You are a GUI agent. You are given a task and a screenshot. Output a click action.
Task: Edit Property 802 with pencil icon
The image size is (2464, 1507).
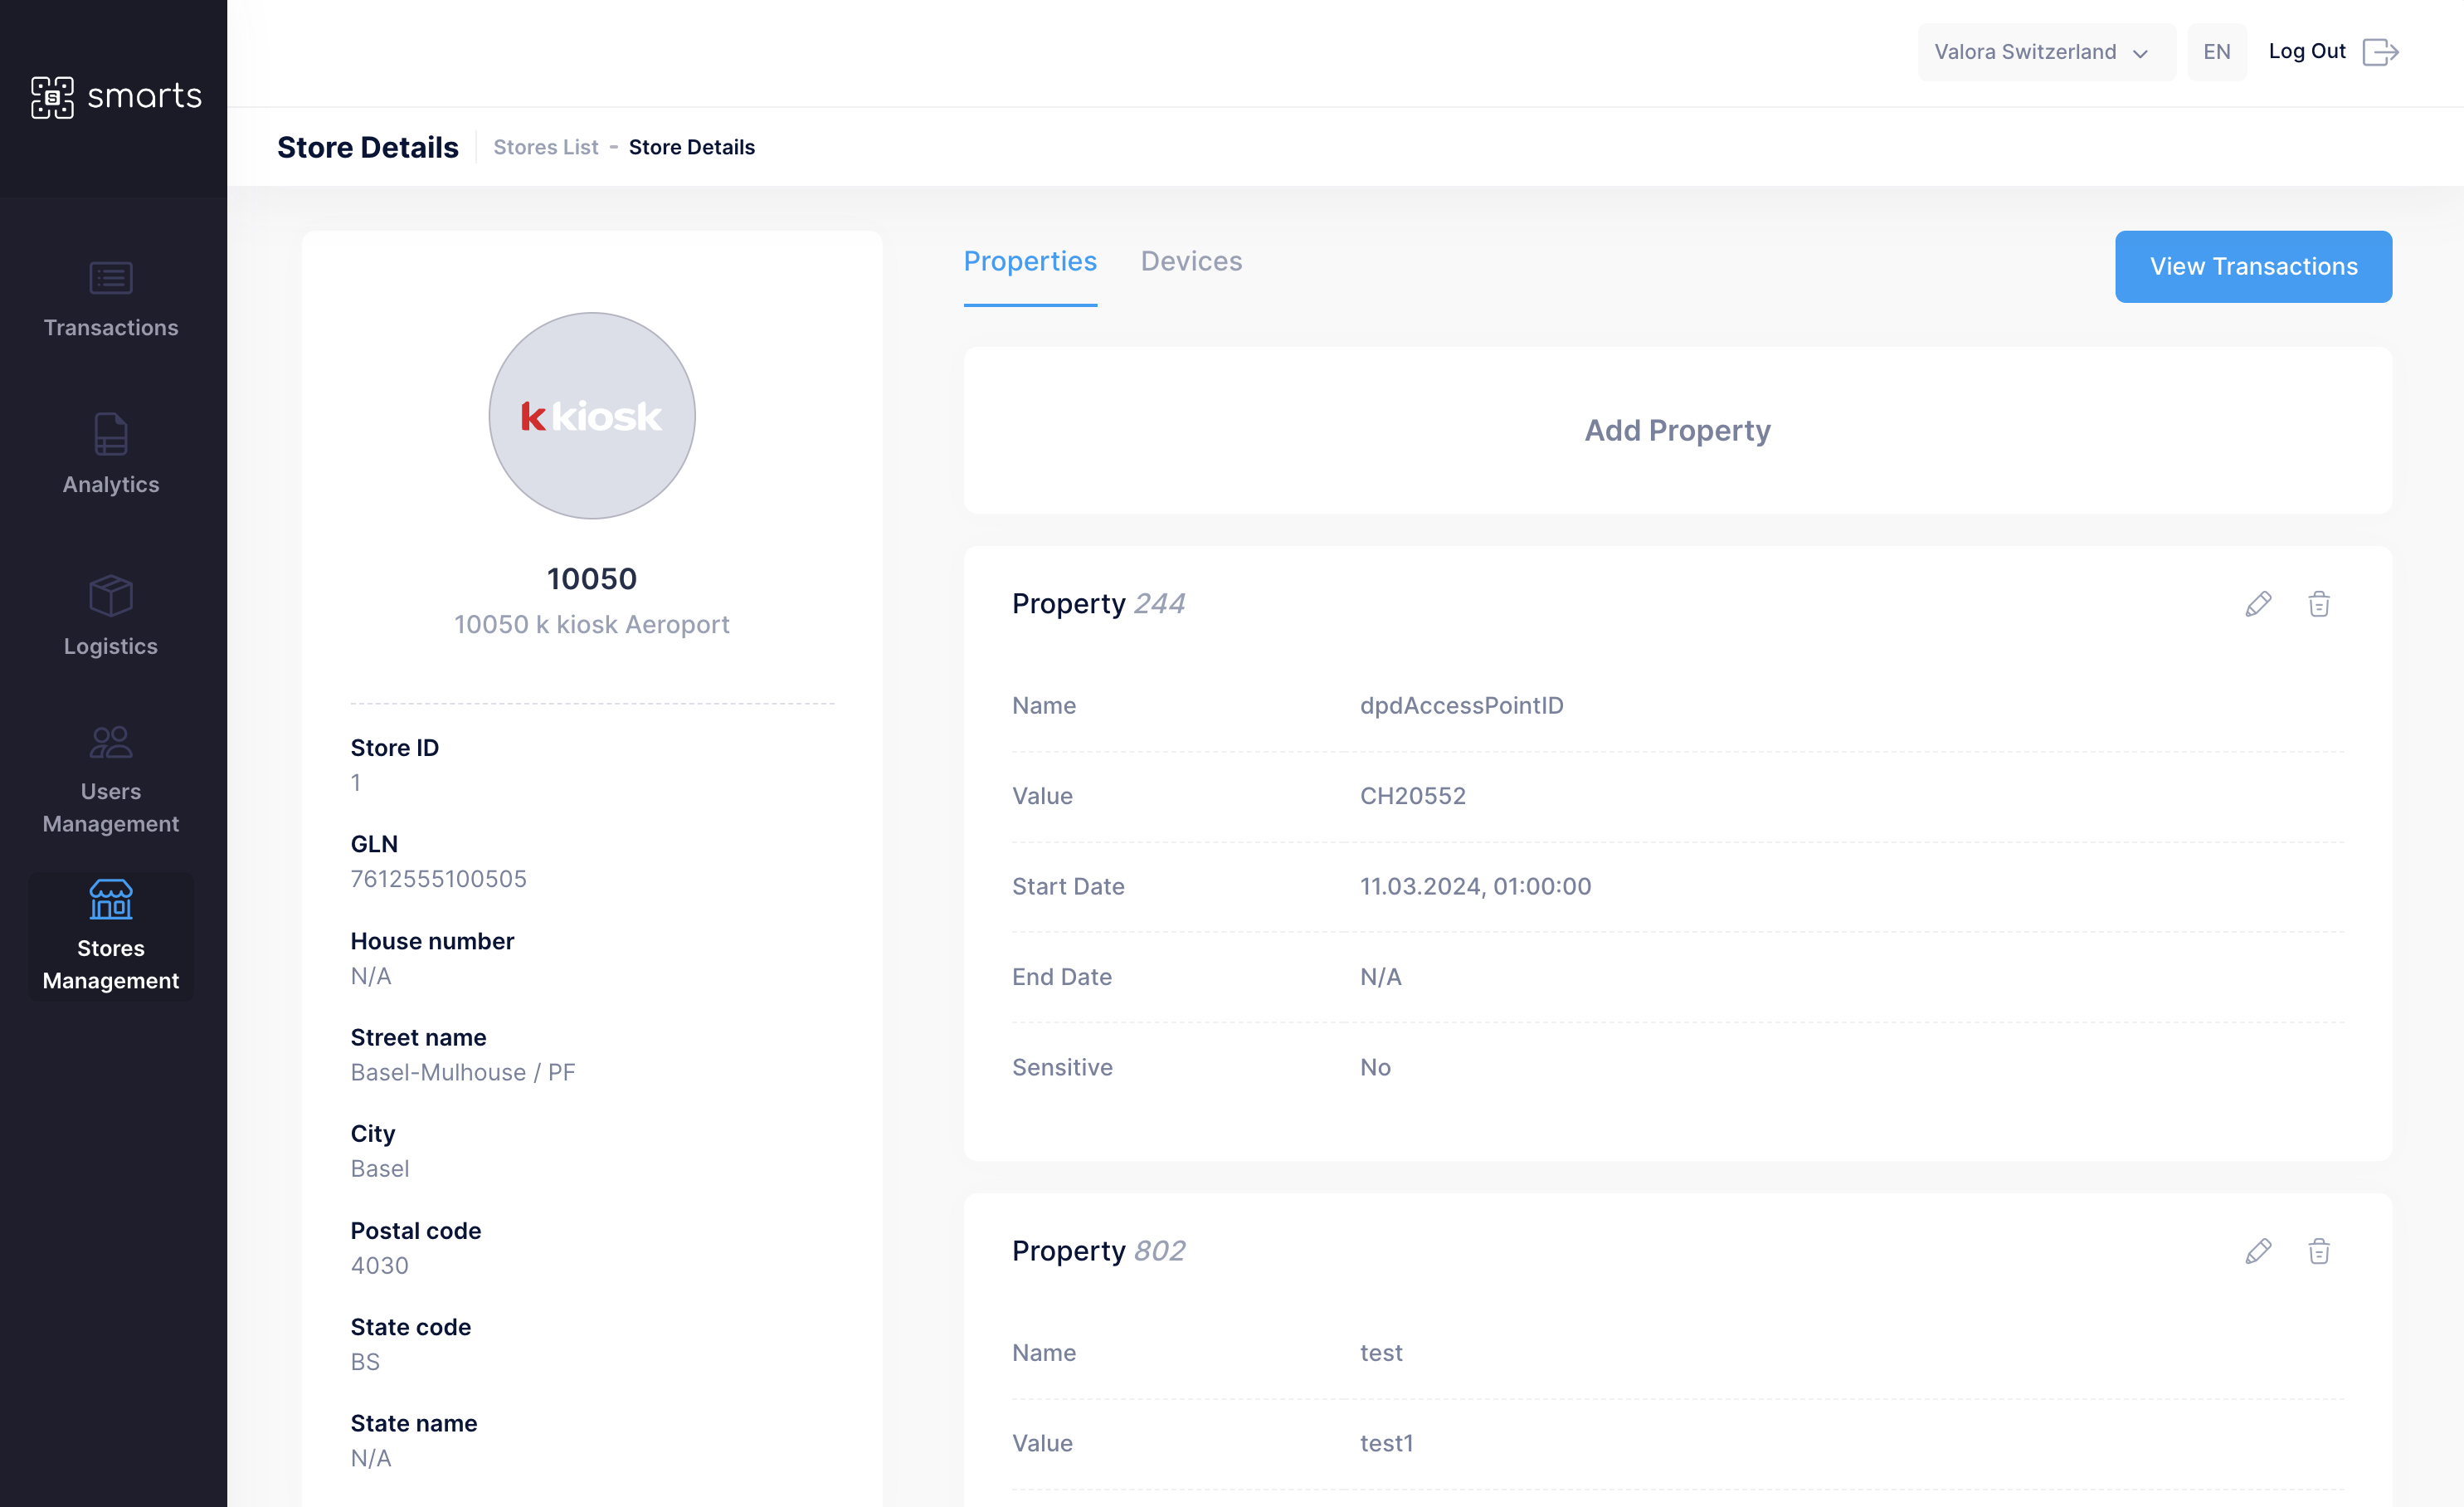pos(2258,1251)
